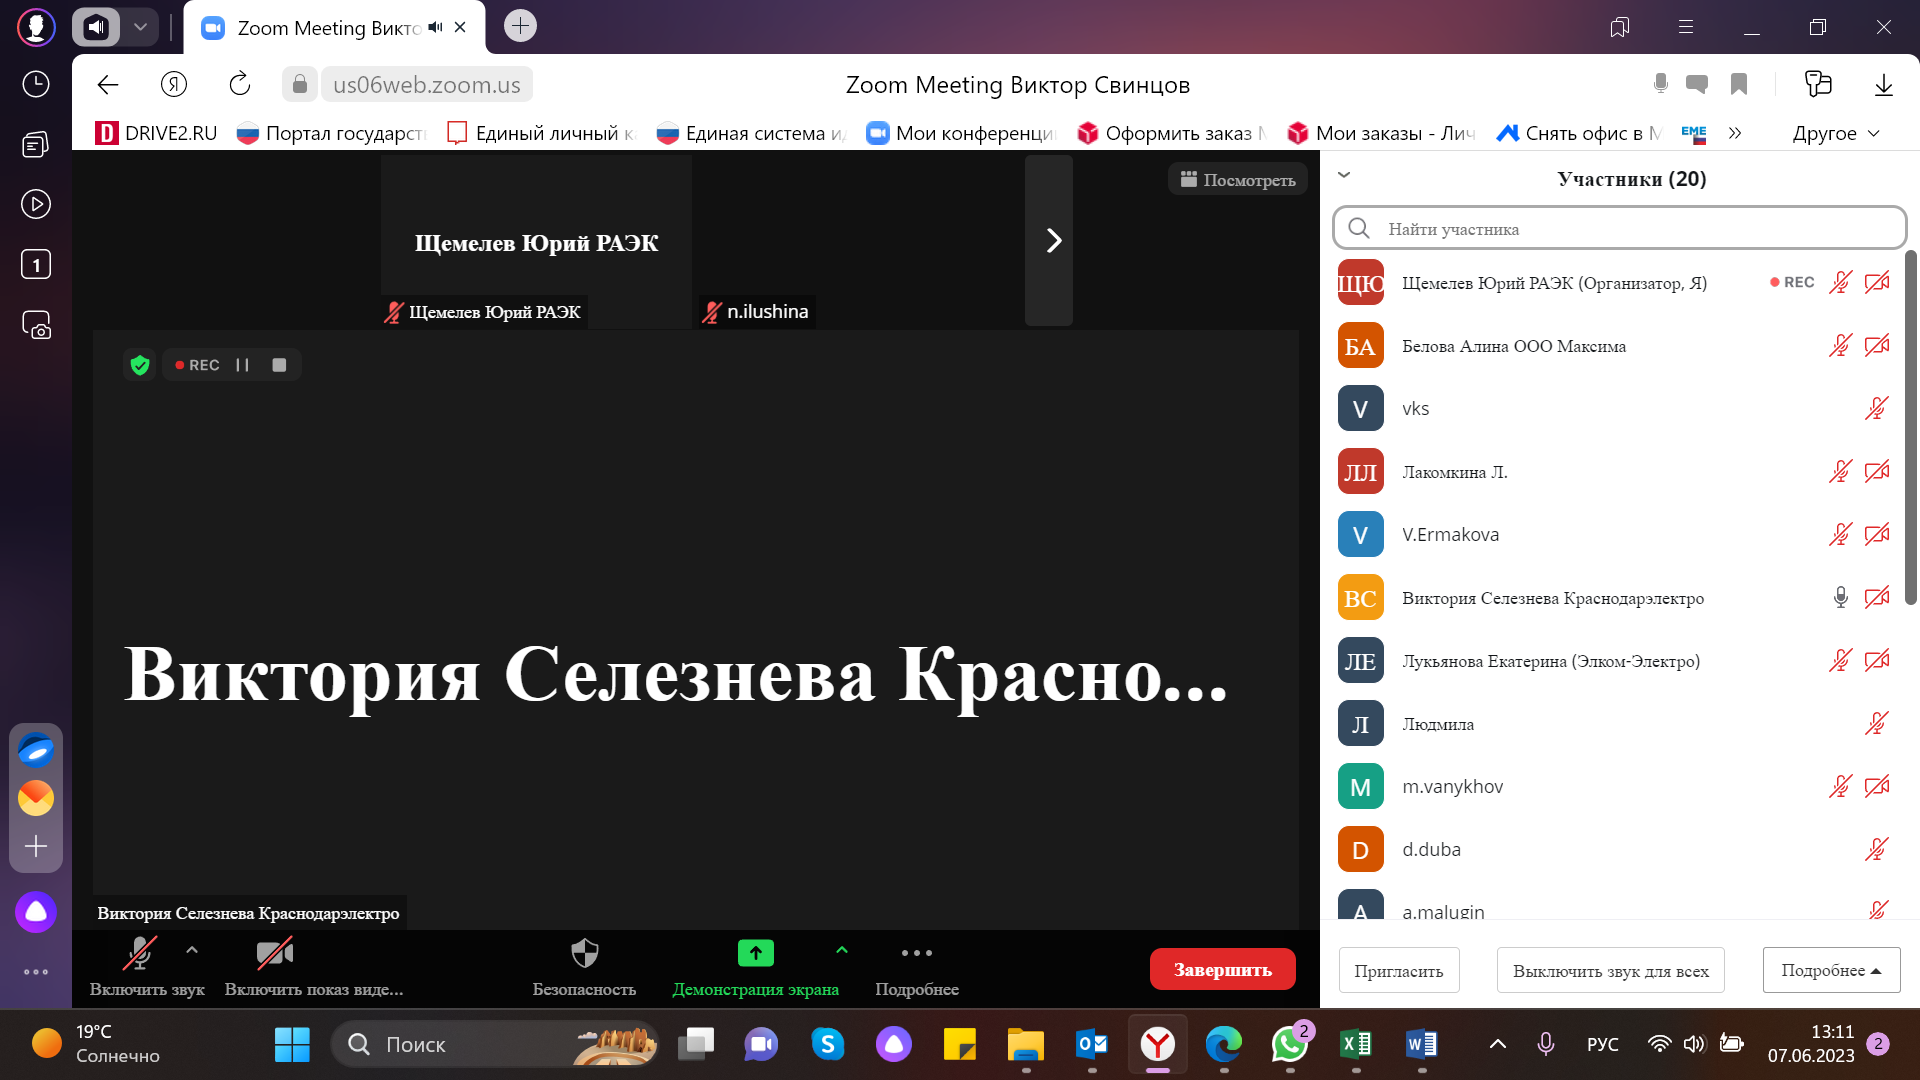This screenshot has width=1920, height=1080.
Task: Open the Мои конференции bookmark
Action: pyautogui.click(x=962, y=133)
